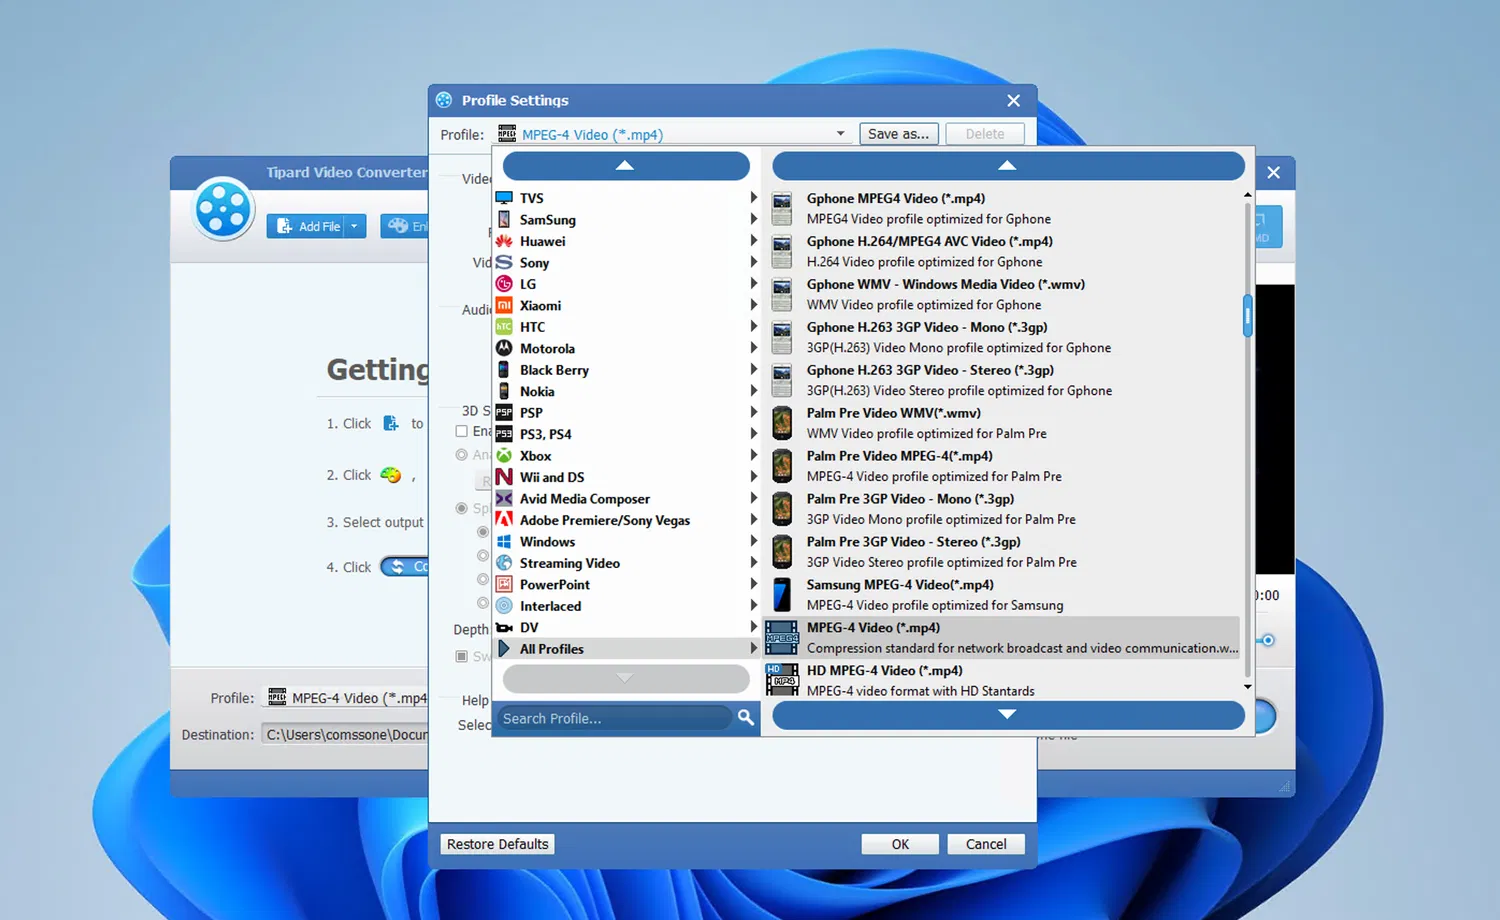The height and width of the screenshot is (920, 1500).
Task: Click the profile list vertical scrollbar thumb
Action: 1248,316
